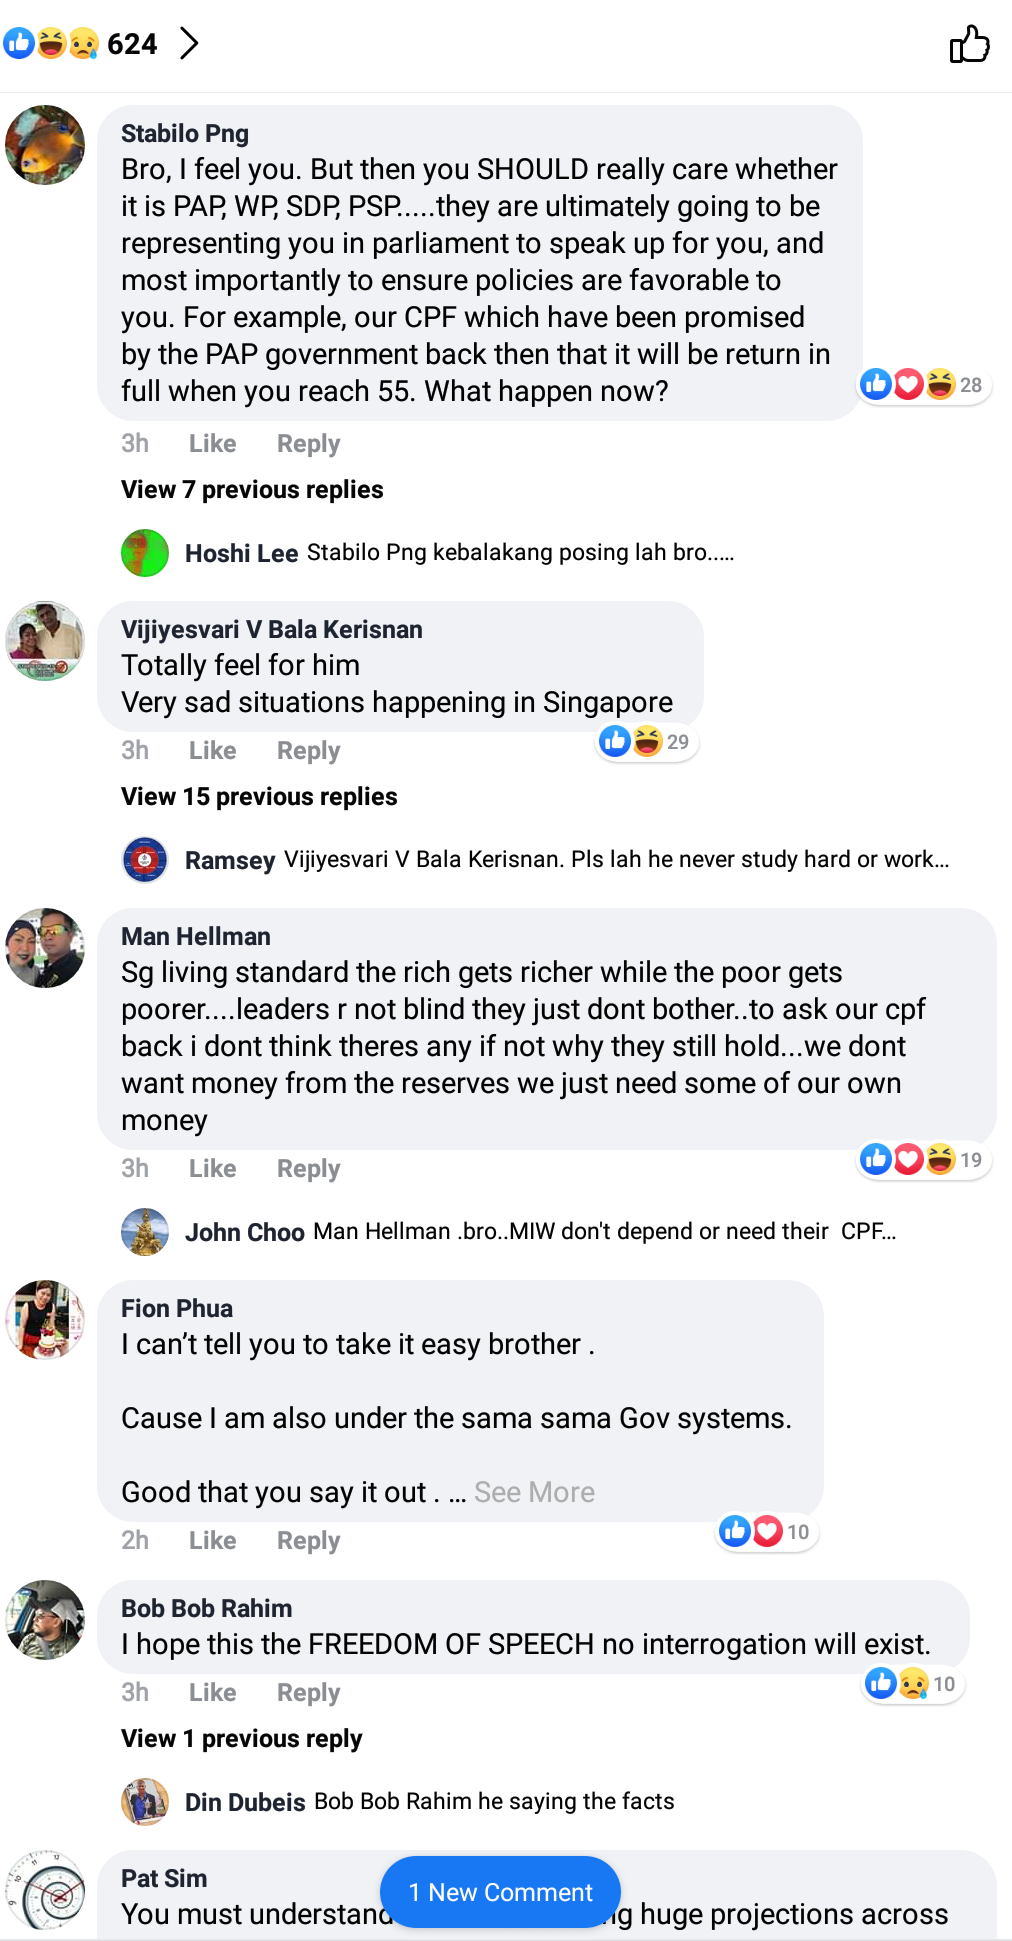Image resolution: width=1012 pixels, height=1941 pixels.
Task: Expand View 7 previous replies
Action: click(252, 490)
